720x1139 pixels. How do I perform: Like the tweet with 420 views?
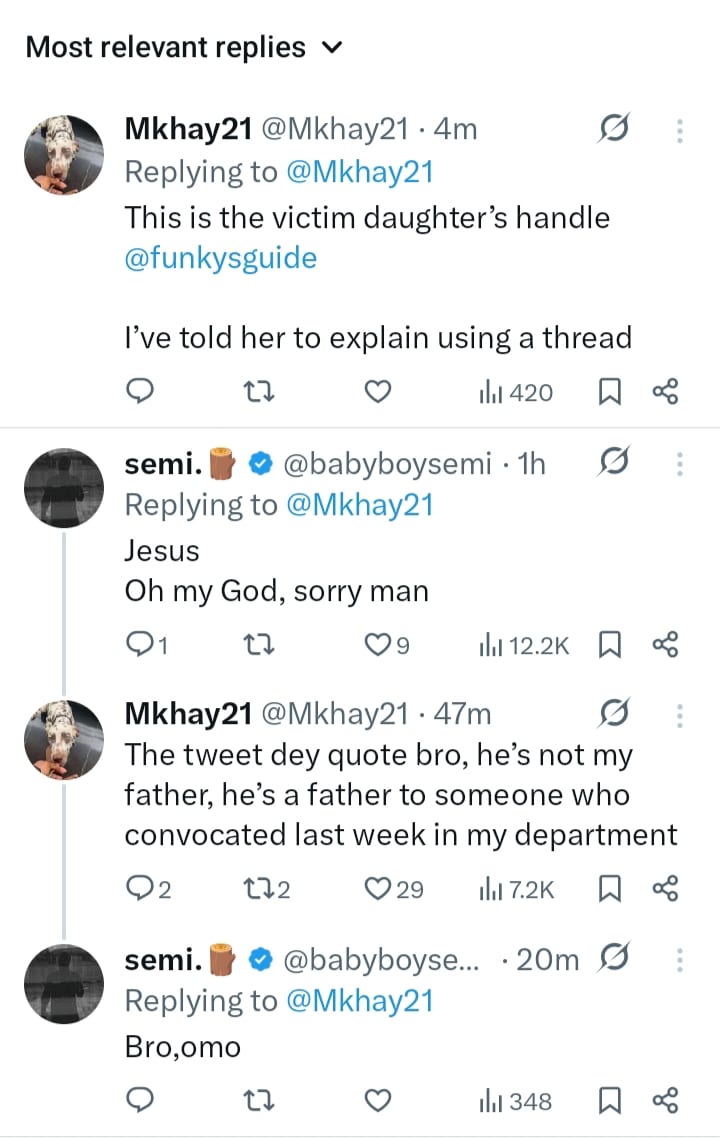click(376, 393)
